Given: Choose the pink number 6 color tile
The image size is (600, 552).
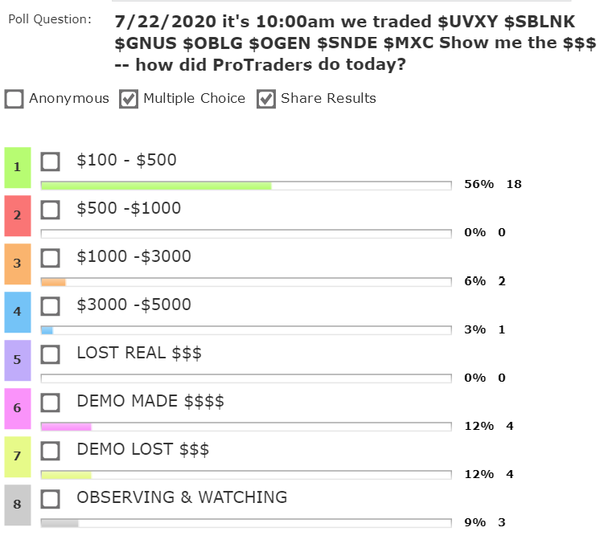Looking at the screenshot, I should click(x=18, y=408).
